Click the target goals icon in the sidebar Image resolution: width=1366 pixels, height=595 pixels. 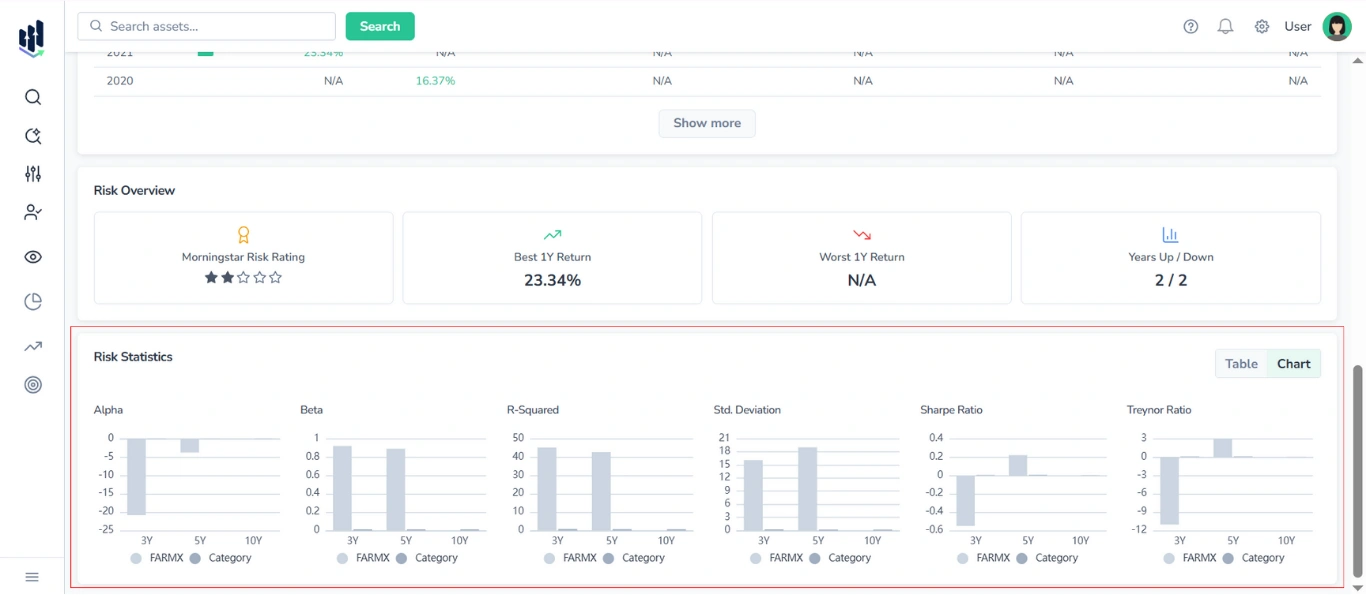coord(32,383)
